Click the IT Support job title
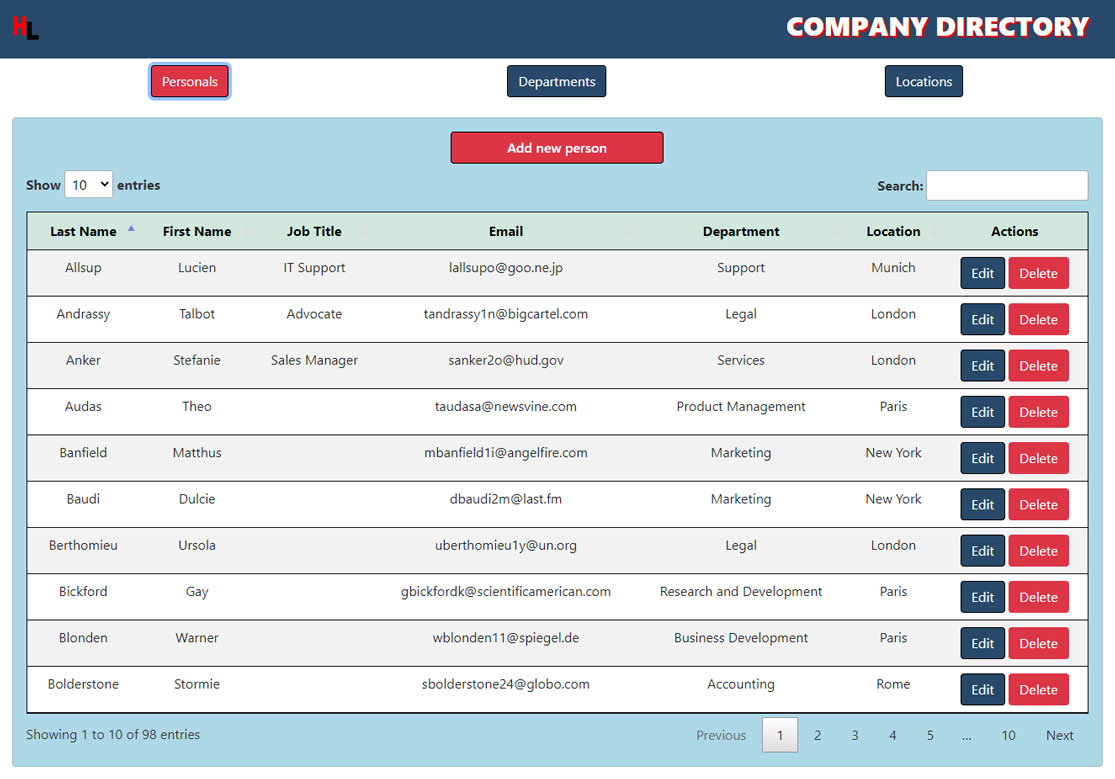This screenshot has height=779, width=1115. click(x=314, y=267)
